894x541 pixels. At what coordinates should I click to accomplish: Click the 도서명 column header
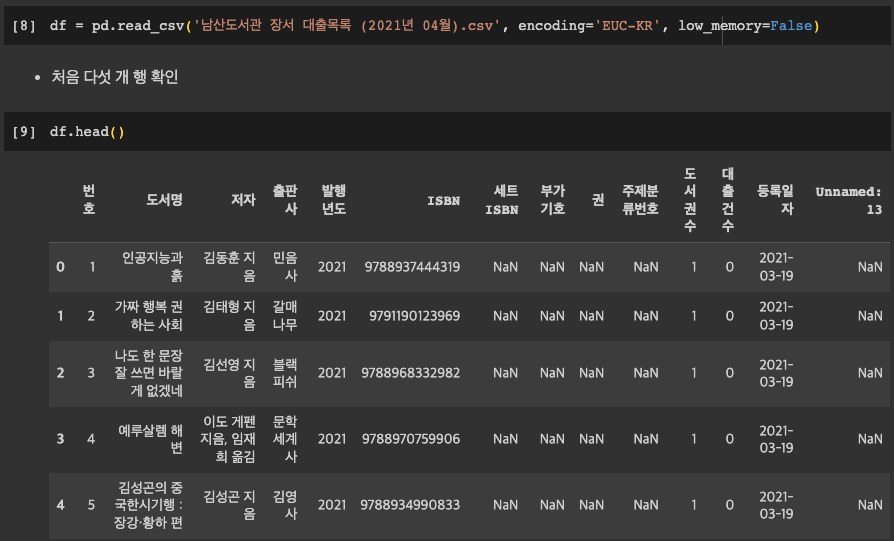coord(164,200)
